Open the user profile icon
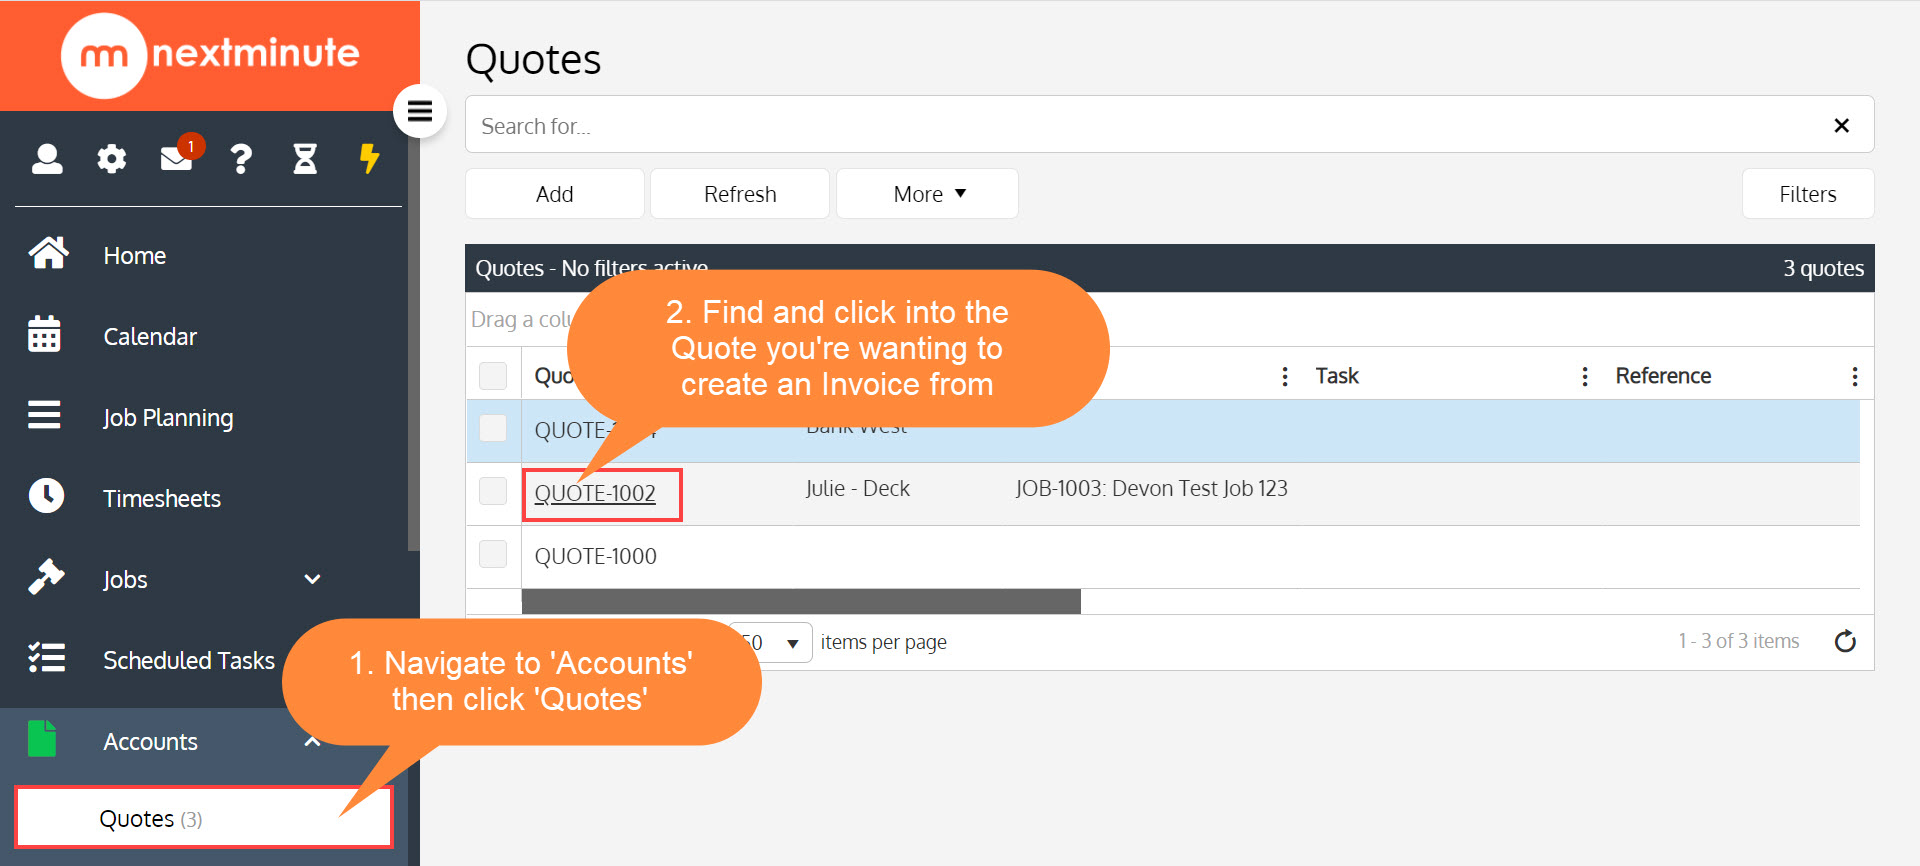Viewport: 1920px width, 866px height. pyautogui.click(x=47, y=158)
